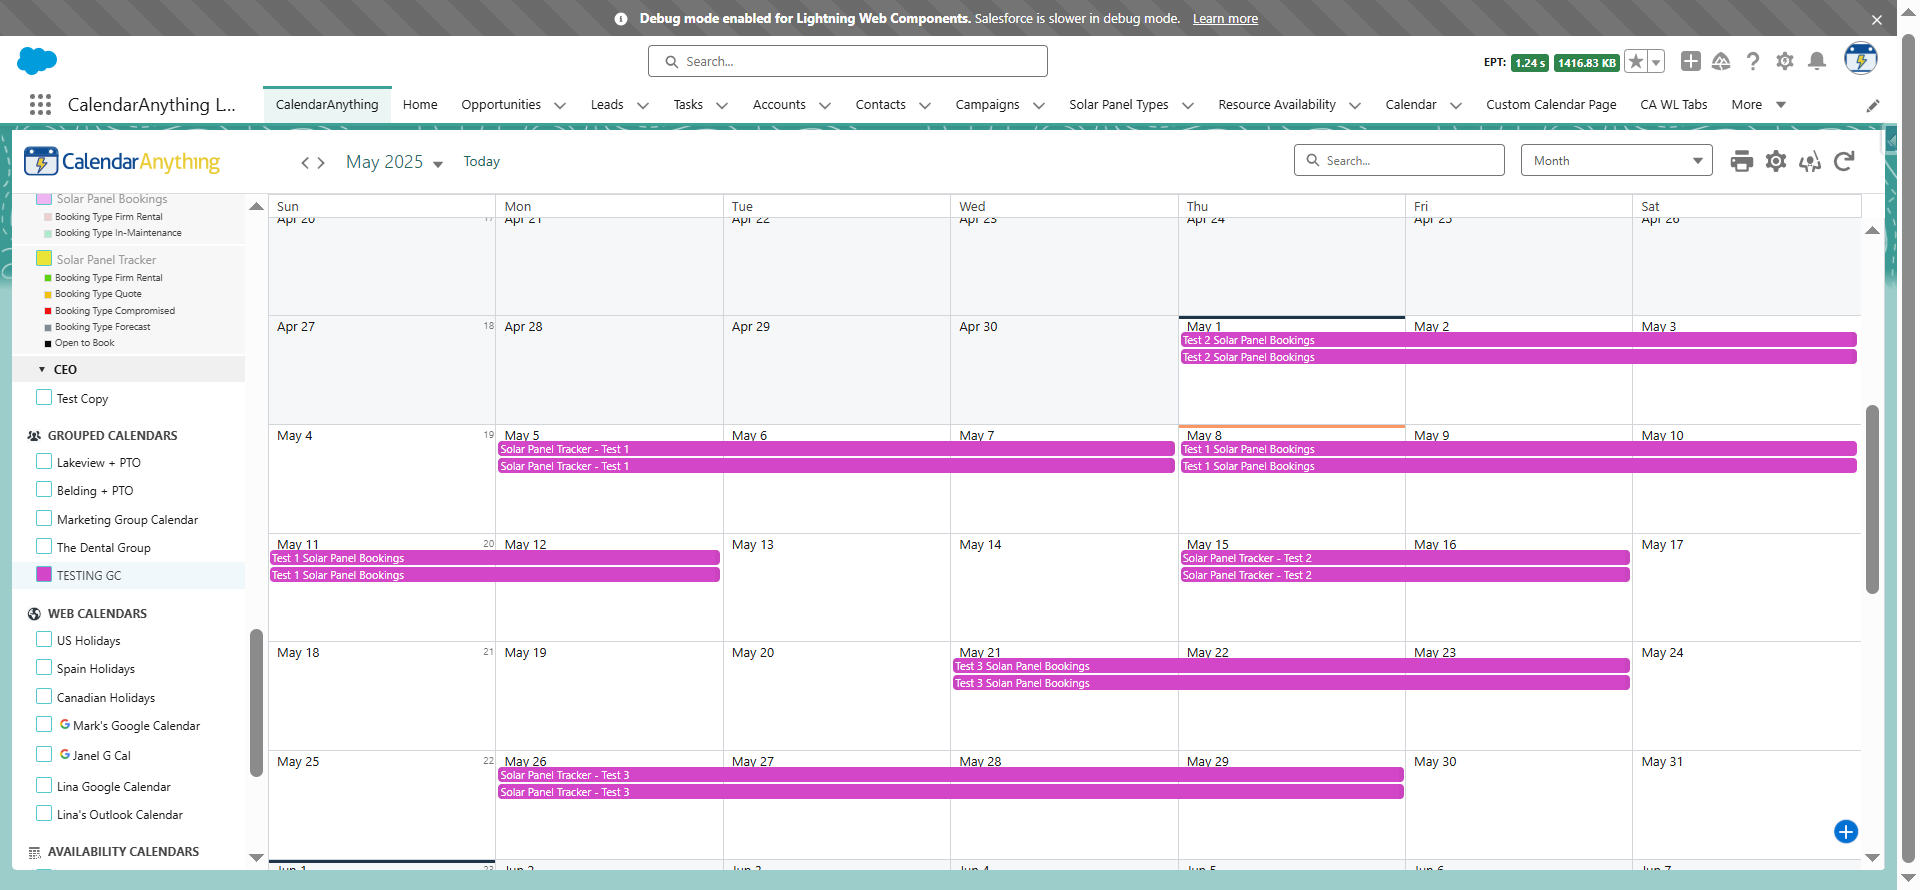Click the global Salesforce search field
Image resolution: width=1920 pixels, height=890 pixels.
848,61
